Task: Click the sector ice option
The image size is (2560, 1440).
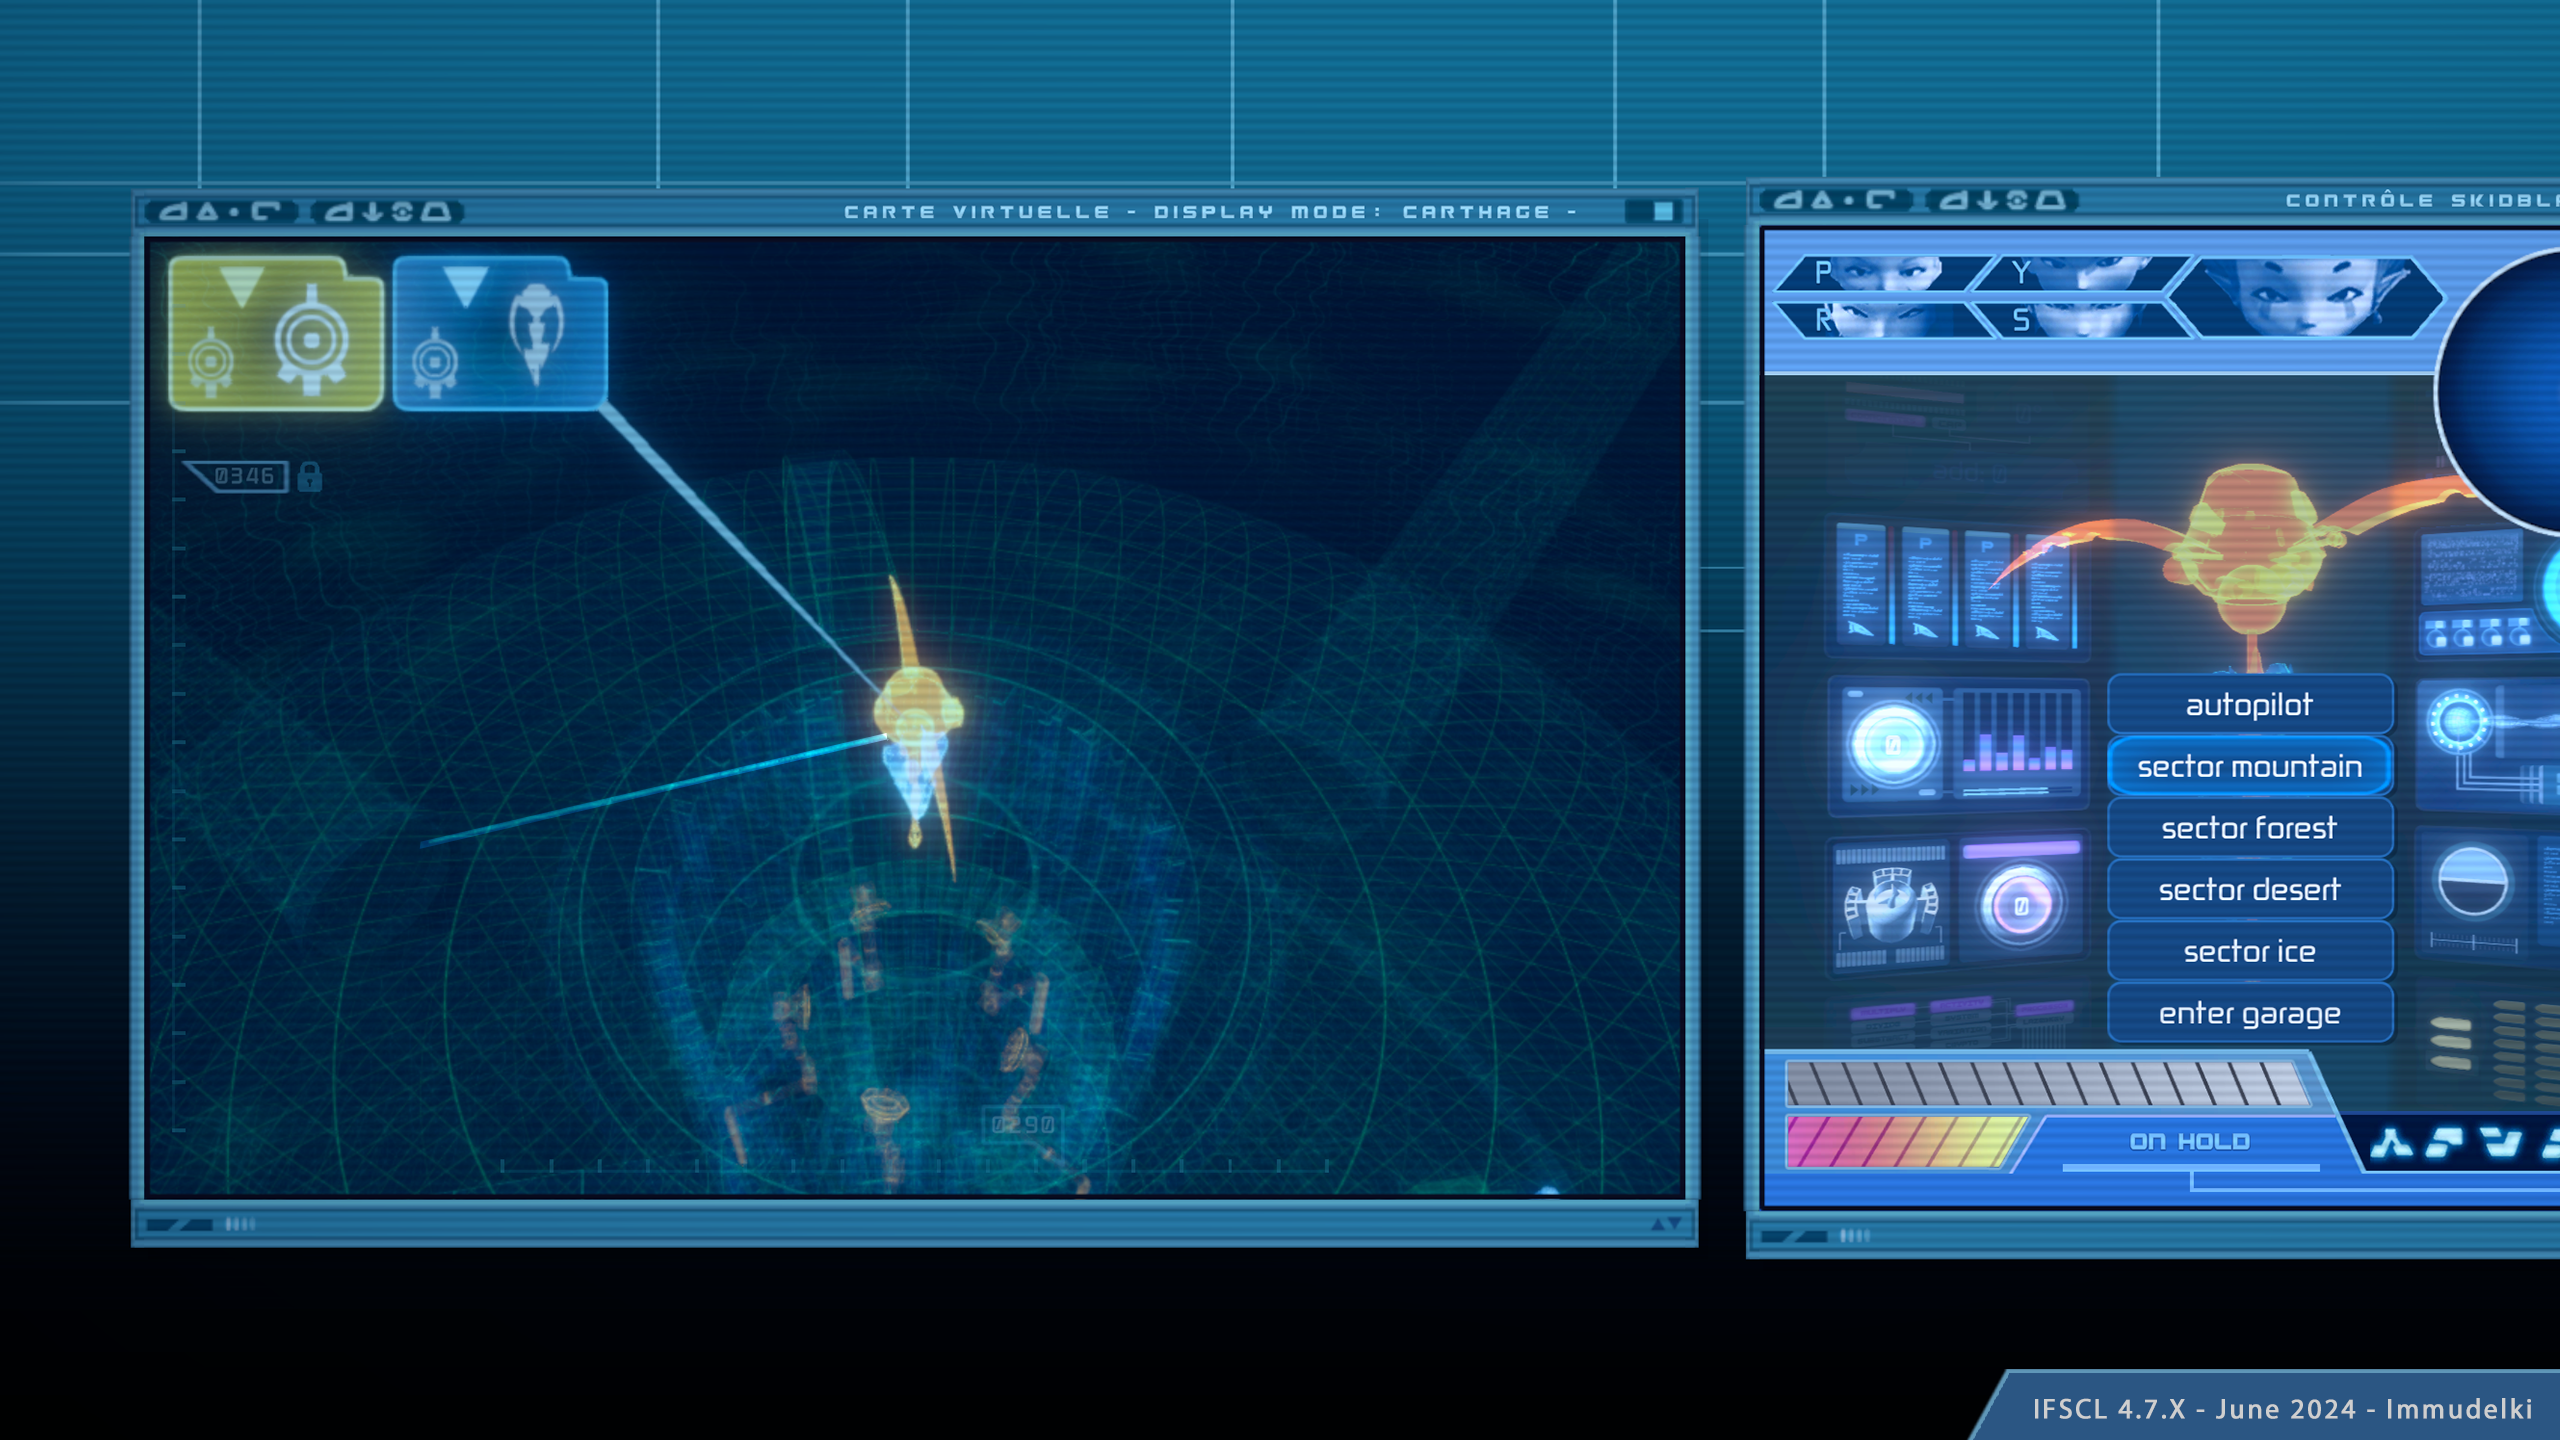Action: pos(2249,952)
